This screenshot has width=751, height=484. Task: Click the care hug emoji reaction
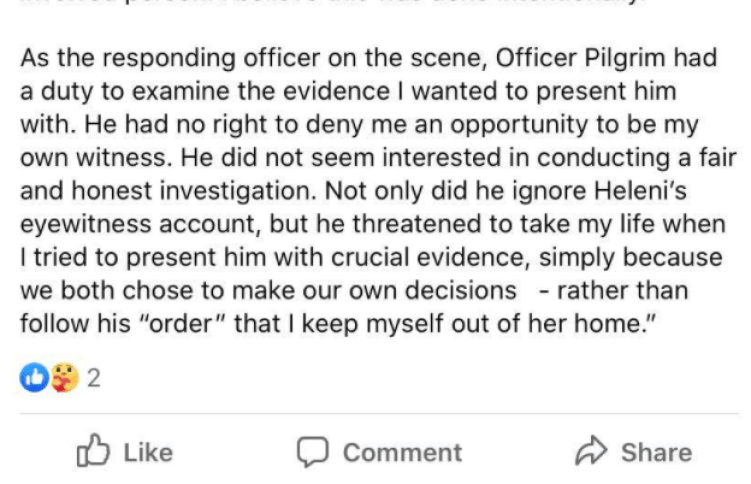(64, 378)
